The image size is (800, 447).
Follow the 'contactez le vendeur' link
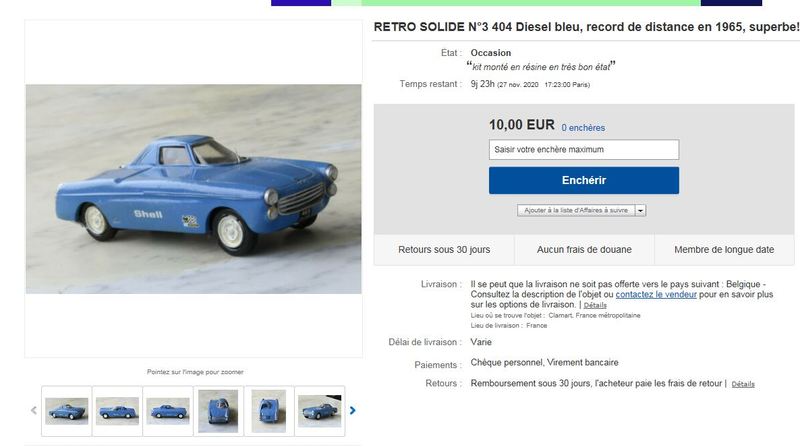[656, 294]
